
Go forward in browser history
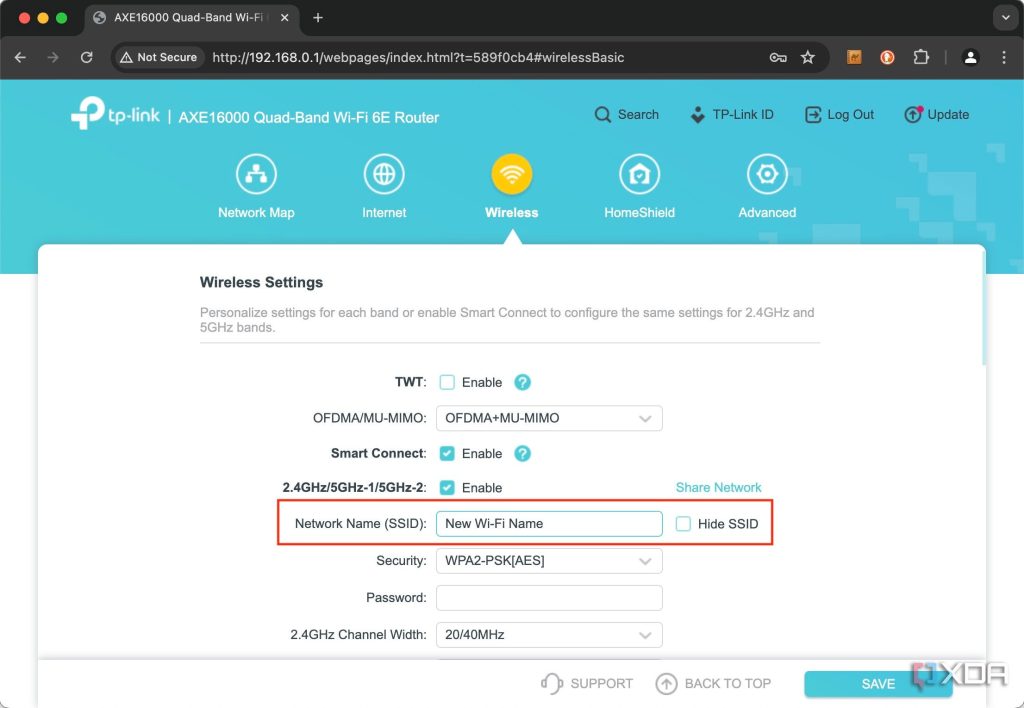point(53,57)
